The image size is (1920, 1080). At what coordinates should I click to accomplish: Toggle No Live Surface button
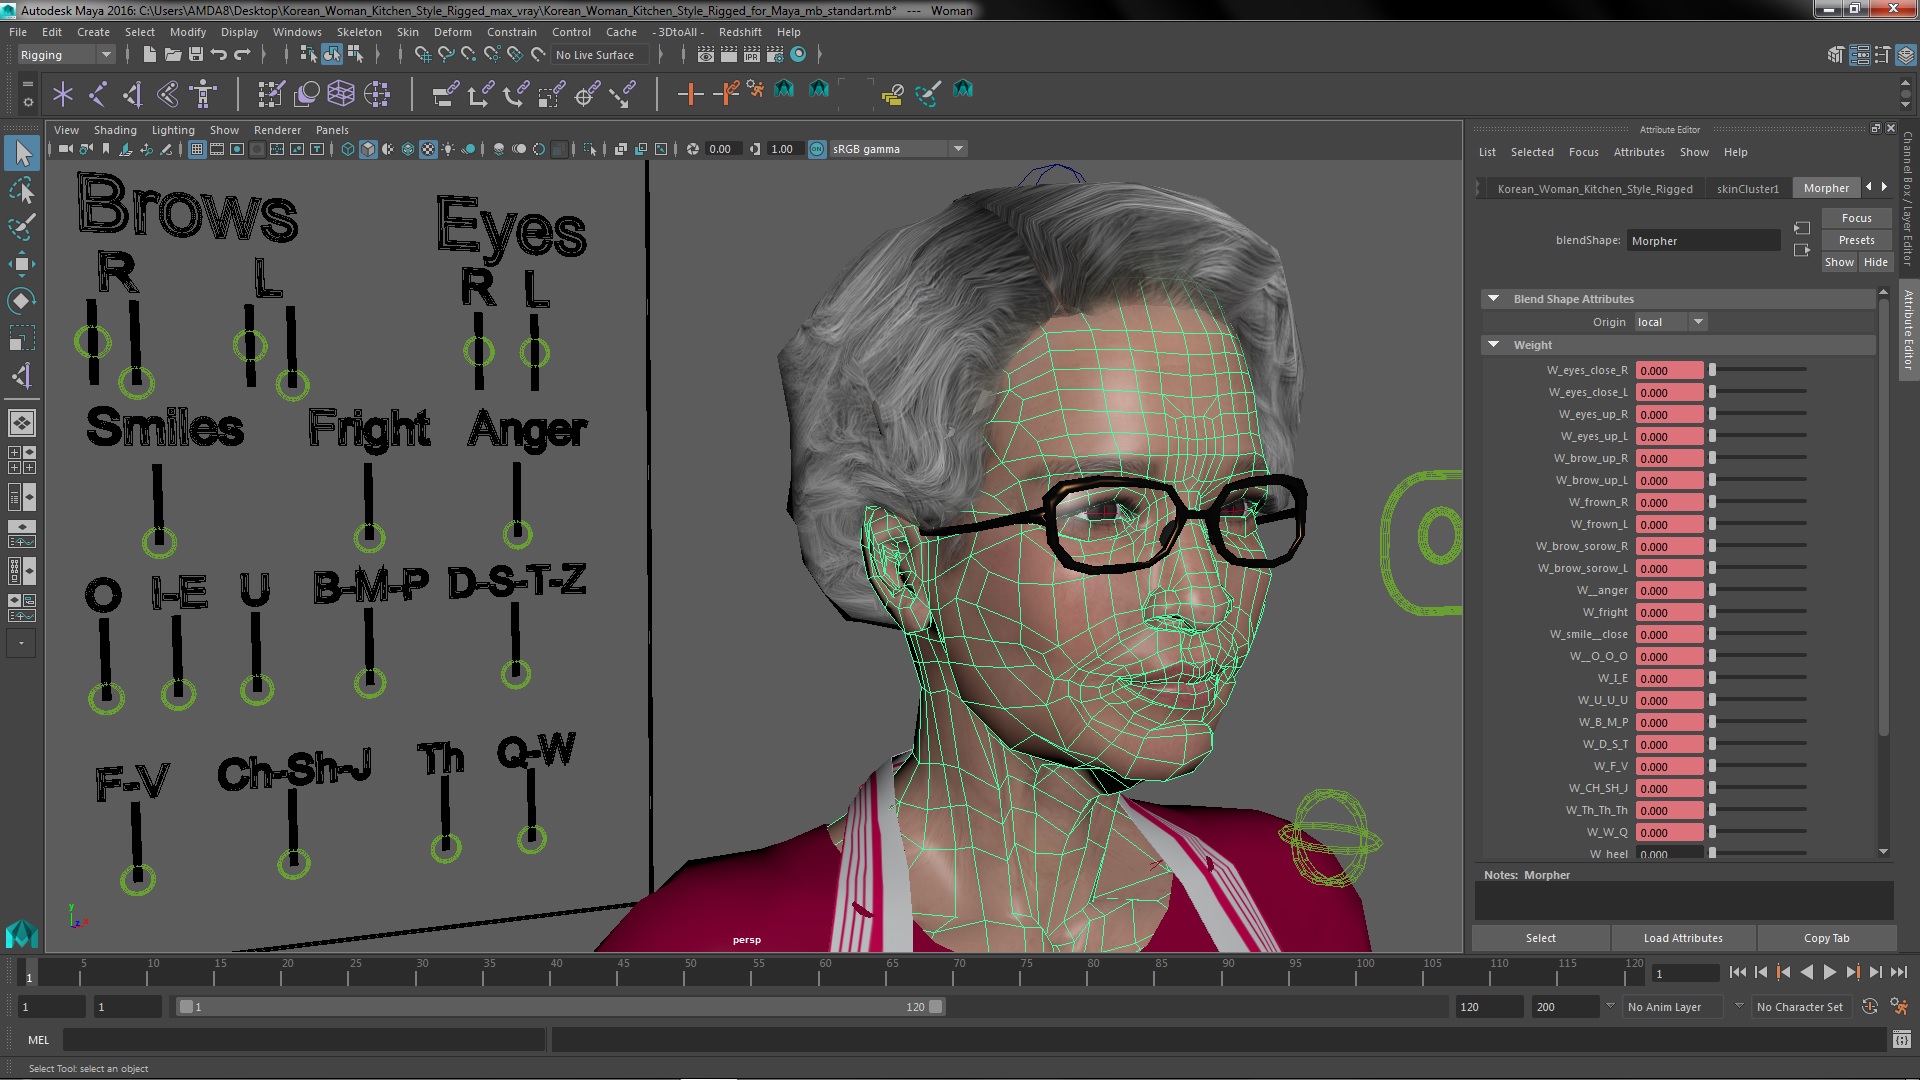593,54
